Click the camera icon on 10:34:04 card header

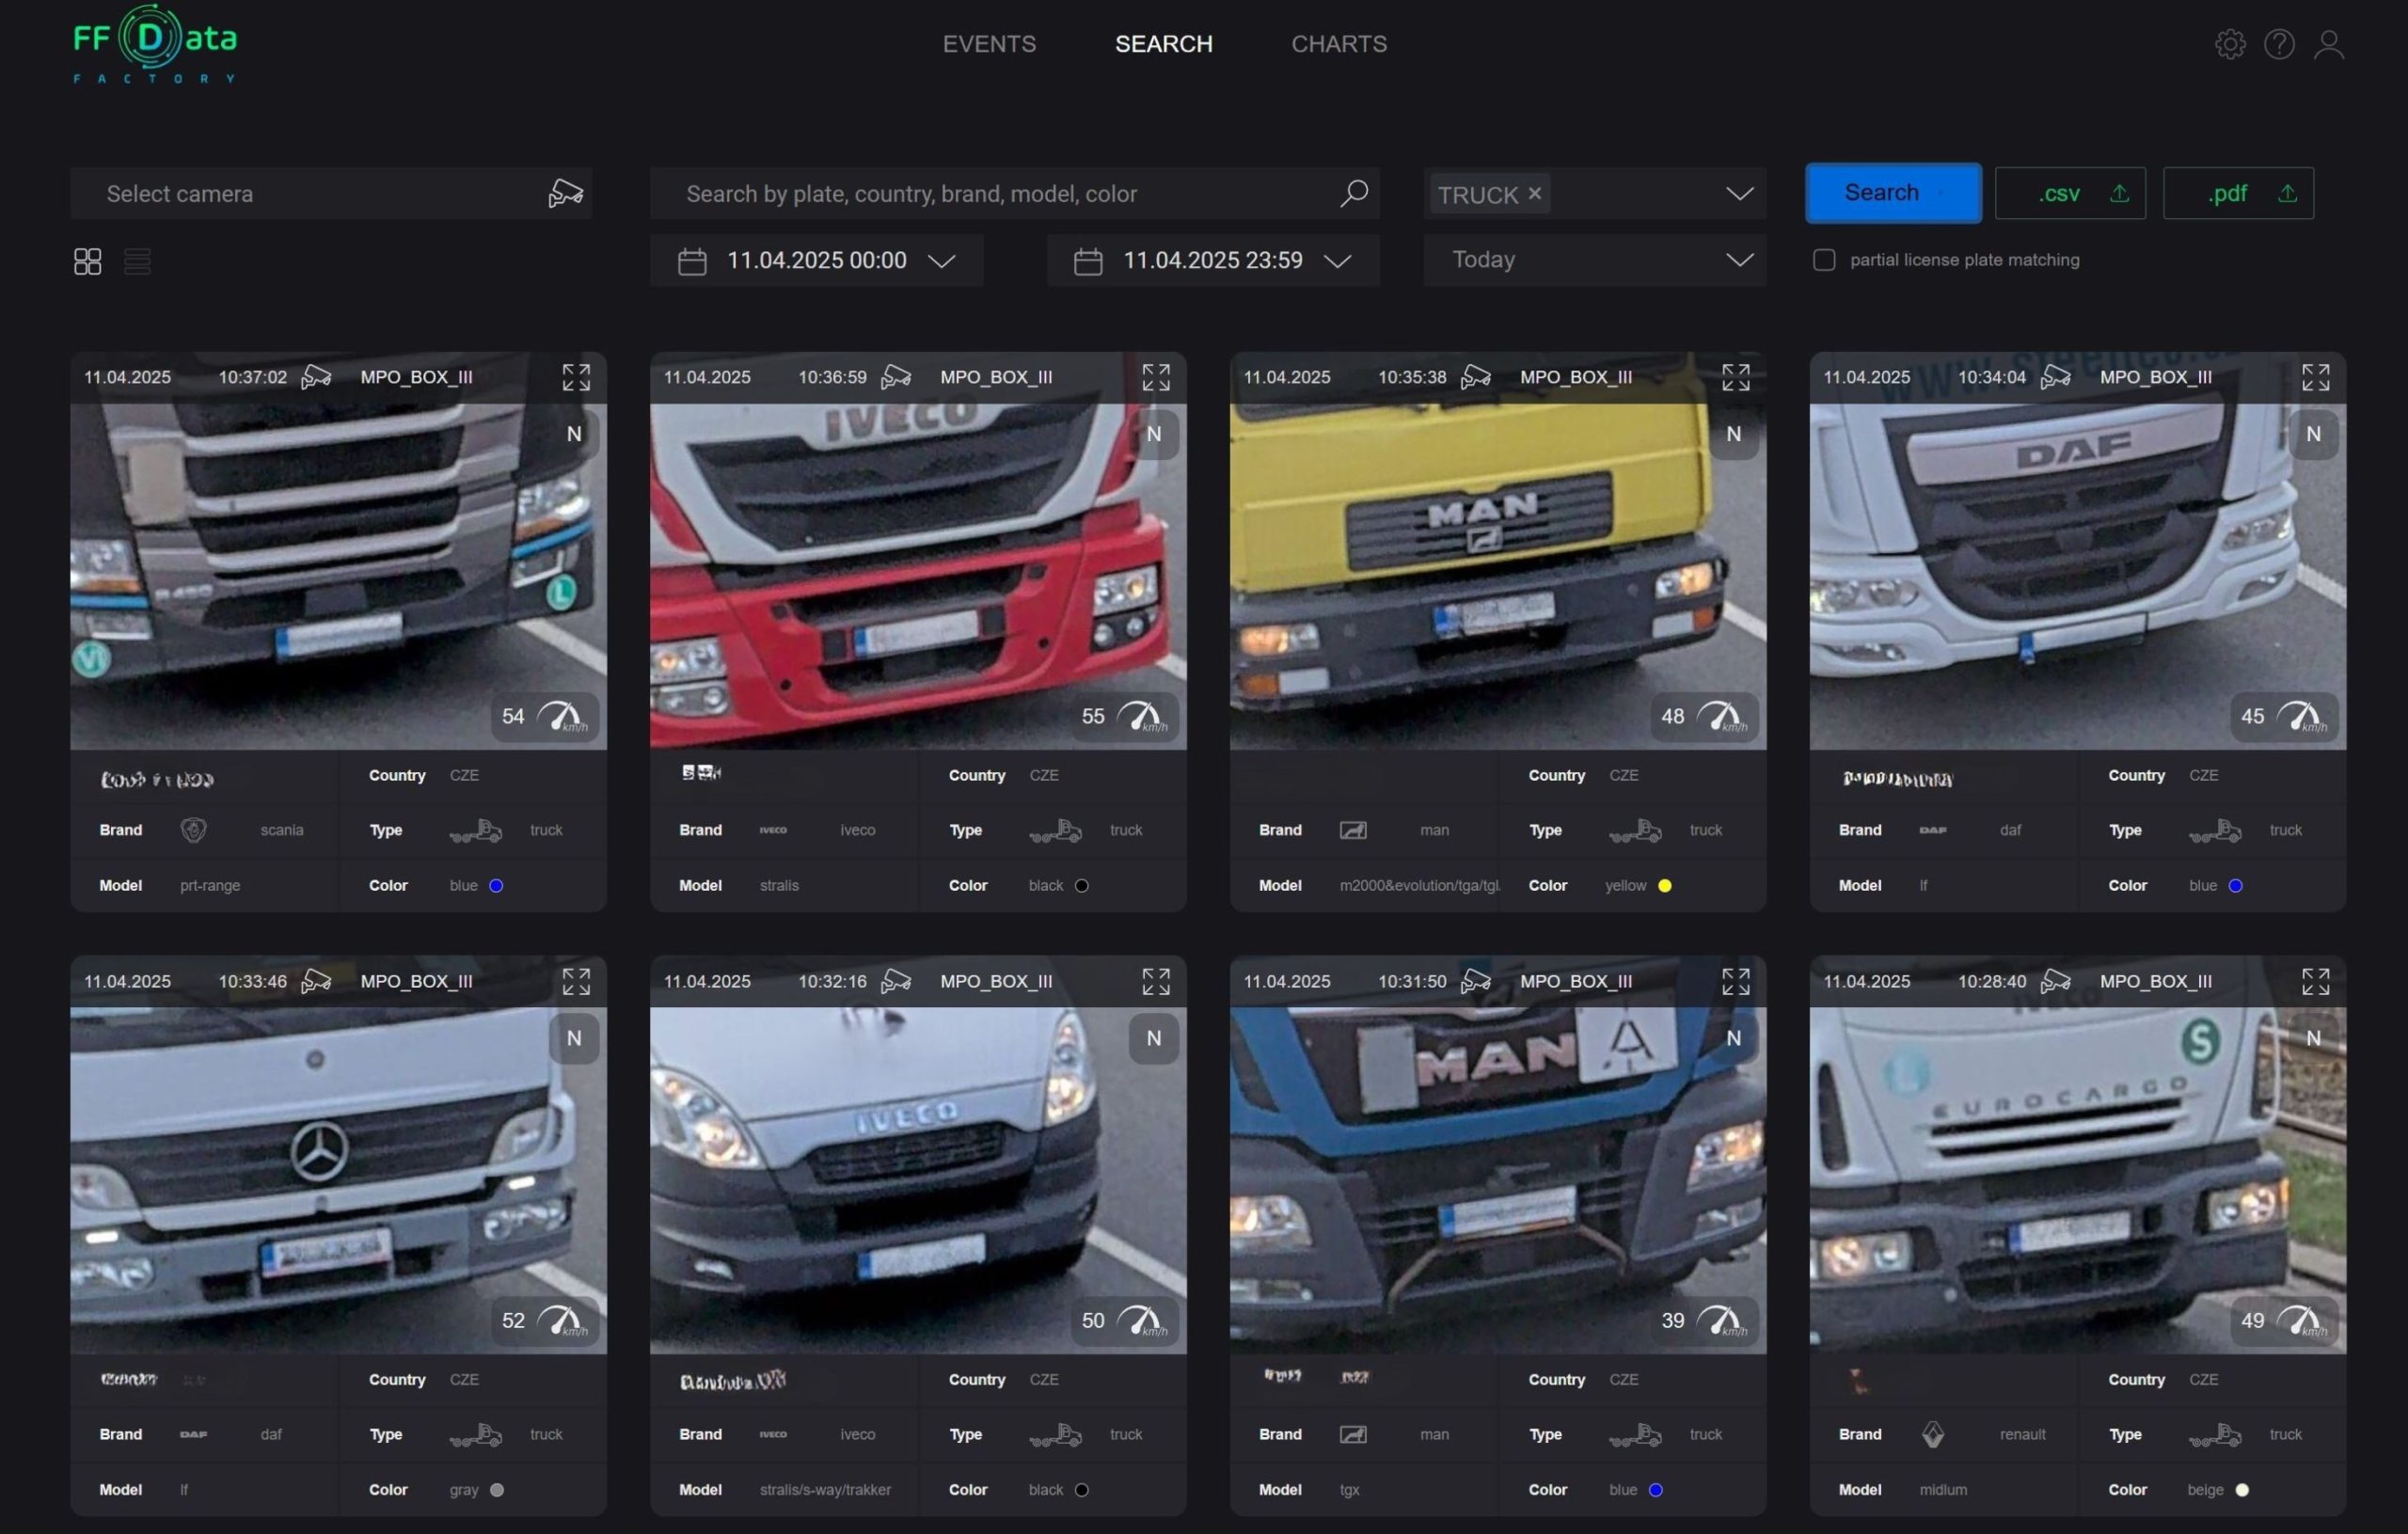pos(2056,377)
